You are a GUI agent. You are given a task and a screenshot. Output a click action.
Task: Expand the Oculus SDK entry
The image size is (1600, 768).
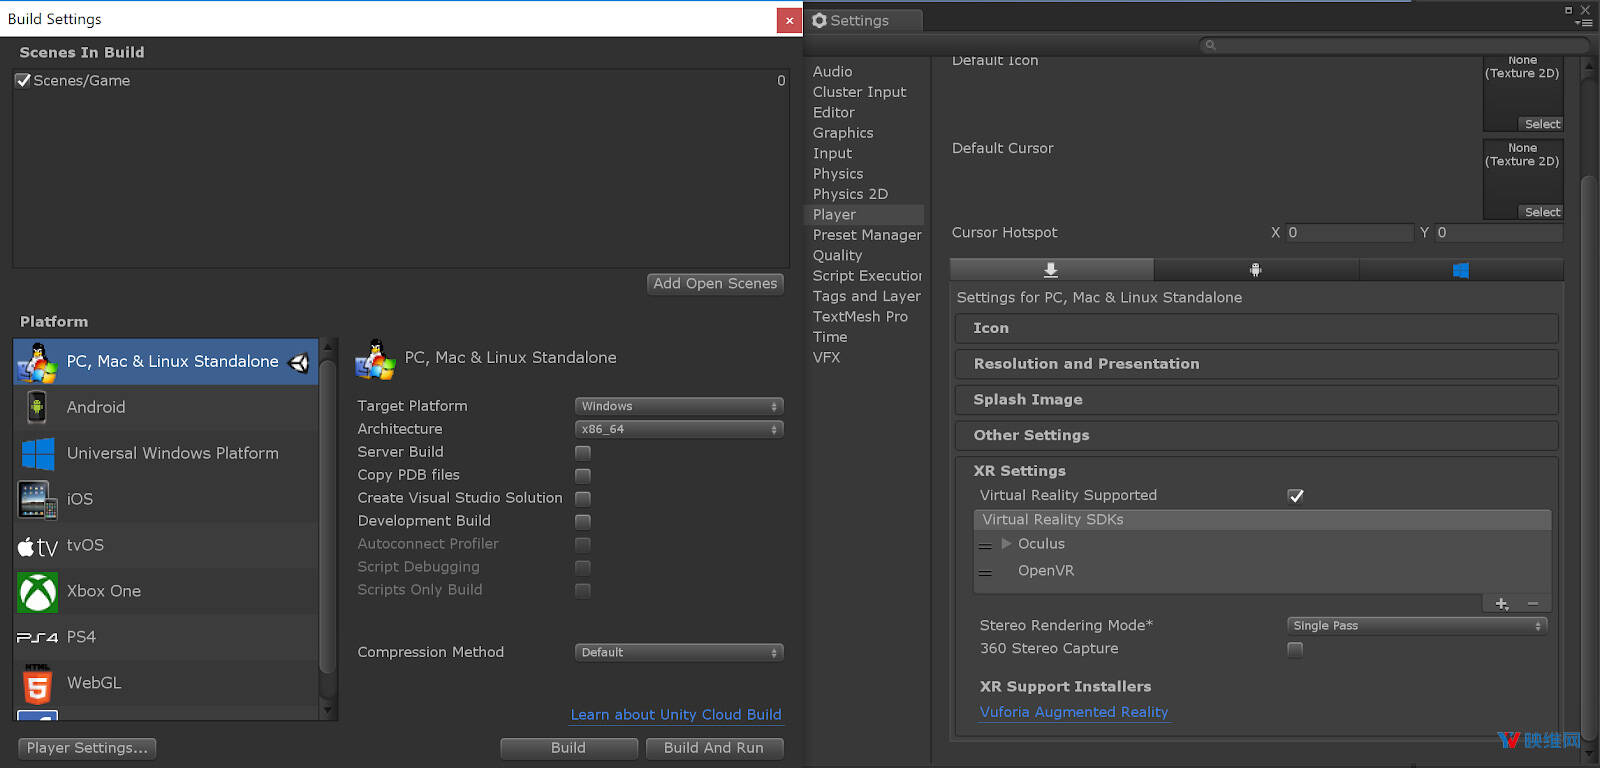1006,544
